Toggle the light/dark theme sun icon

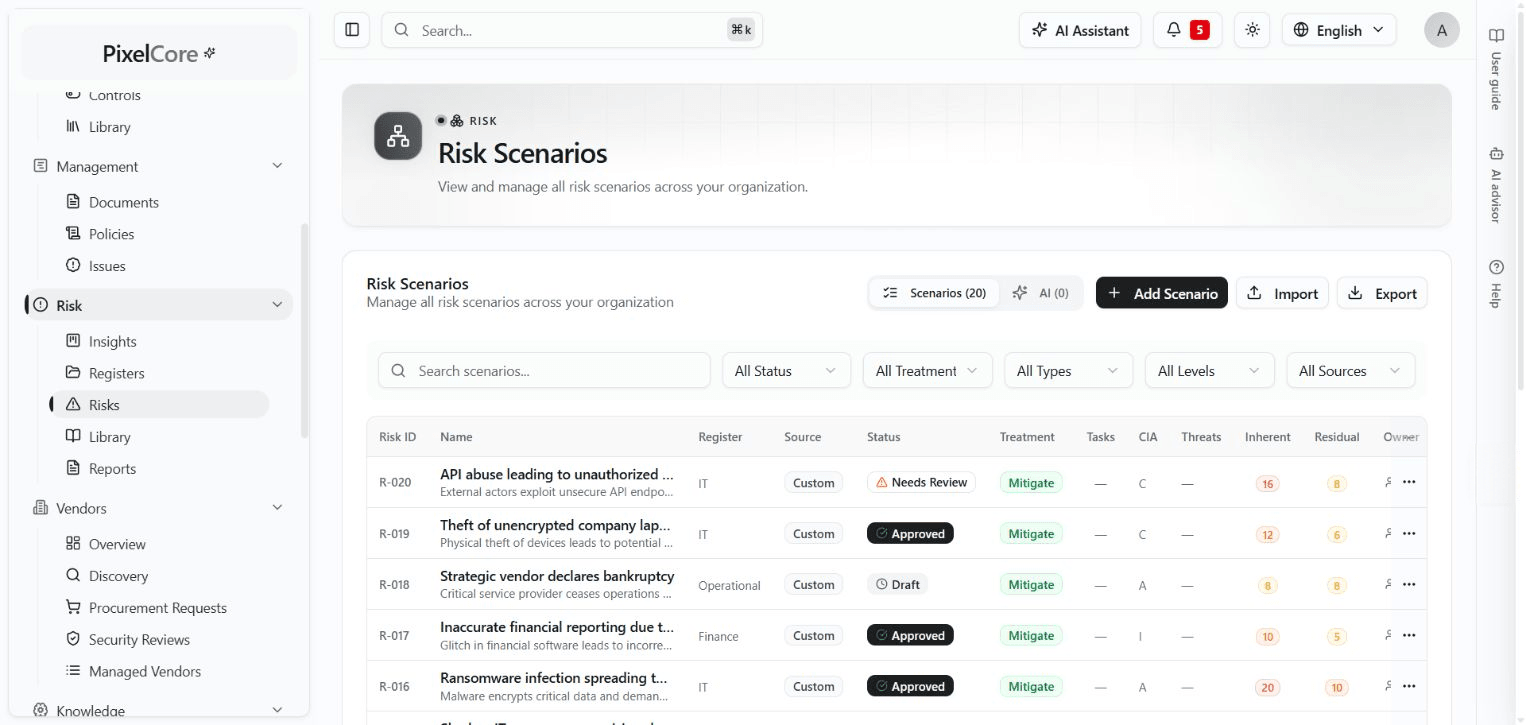[1252, 30]
